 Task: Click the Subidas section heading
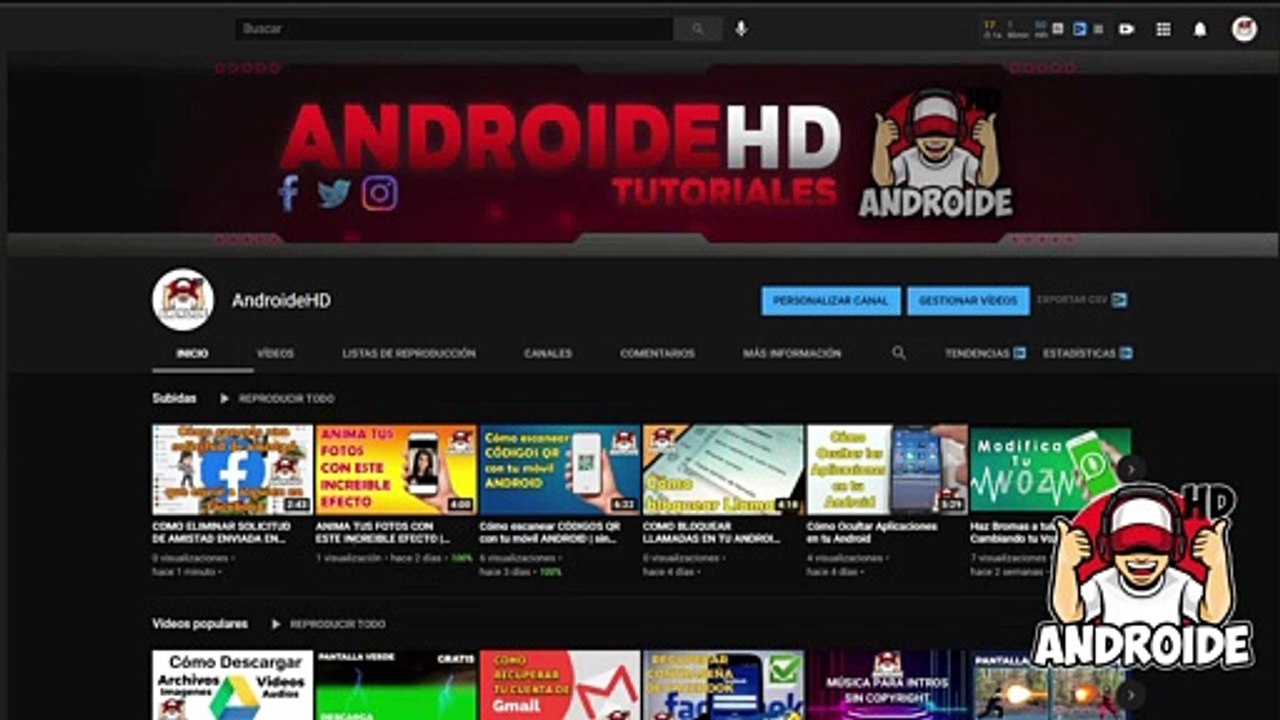coord(174,398)
